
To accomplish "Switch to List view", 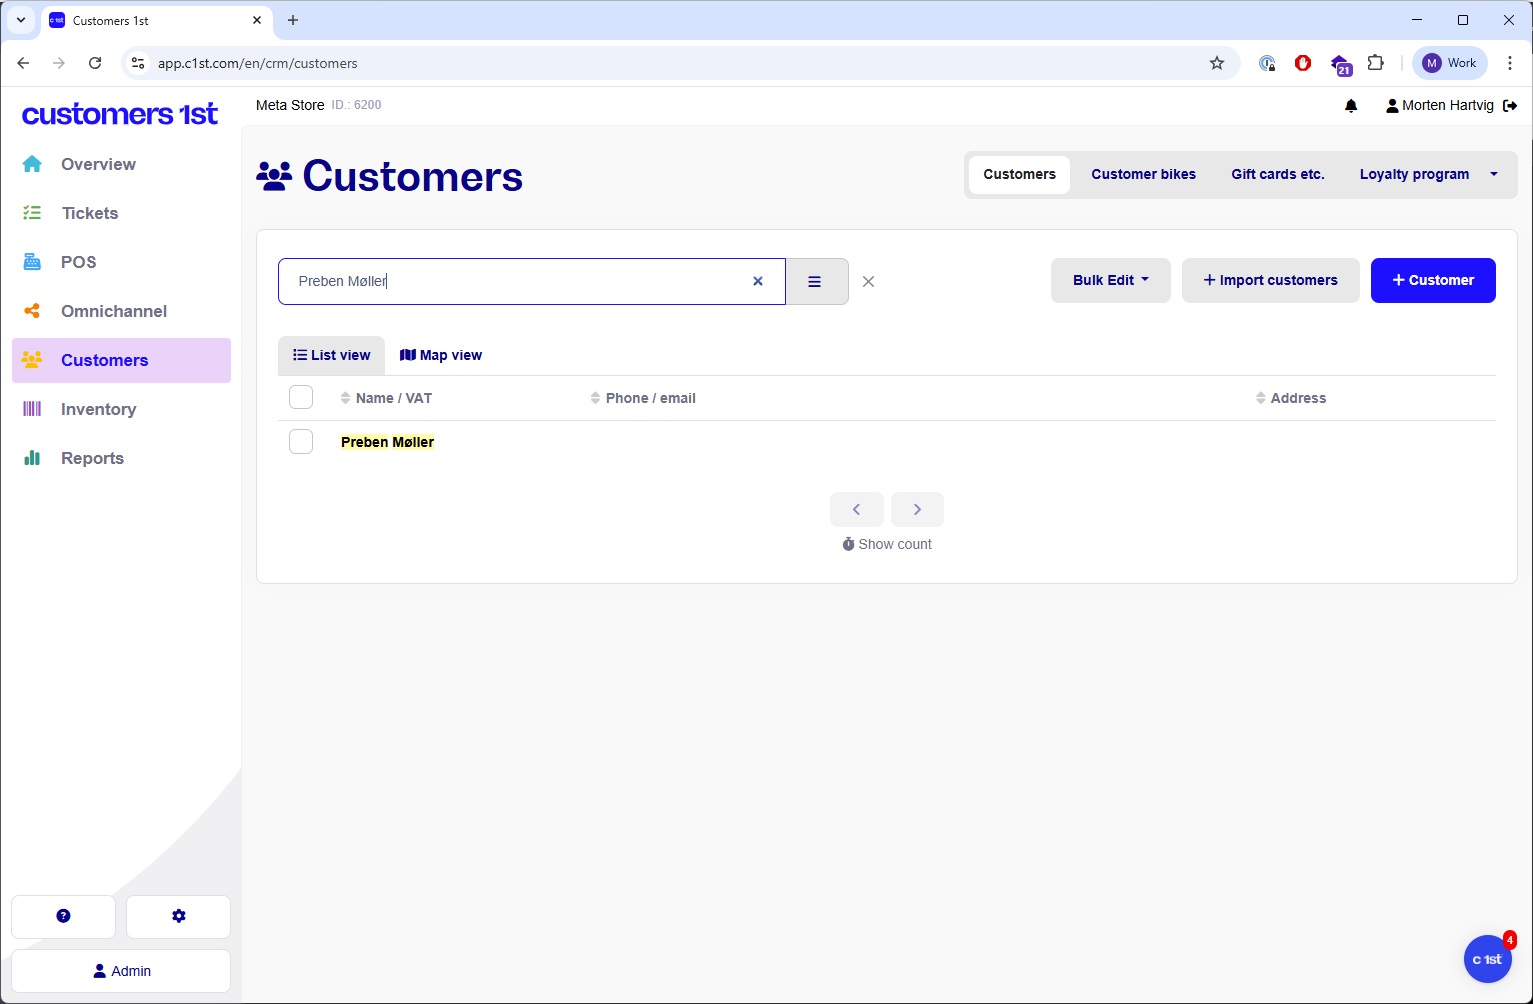I will tap(331, 355).
